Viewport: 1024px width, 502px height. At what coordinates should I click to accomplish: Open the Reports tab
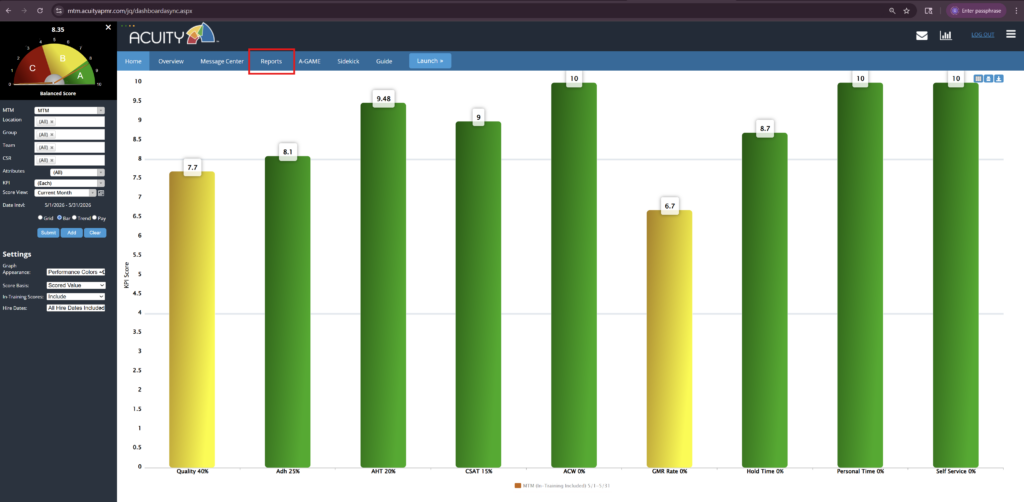click(x=271, y=61)
